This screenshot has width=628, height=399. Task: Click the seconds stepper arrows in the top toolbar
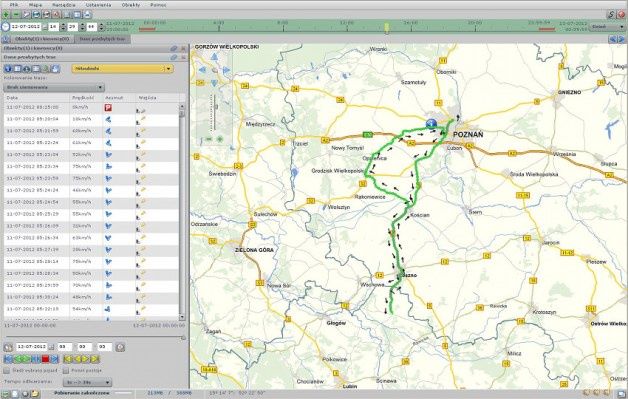pos(101,27)
